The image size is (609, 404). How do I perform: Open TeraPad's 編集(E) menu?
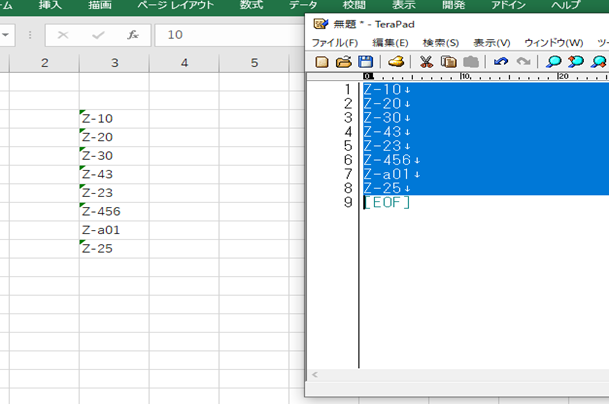click(x=390, y=43)
